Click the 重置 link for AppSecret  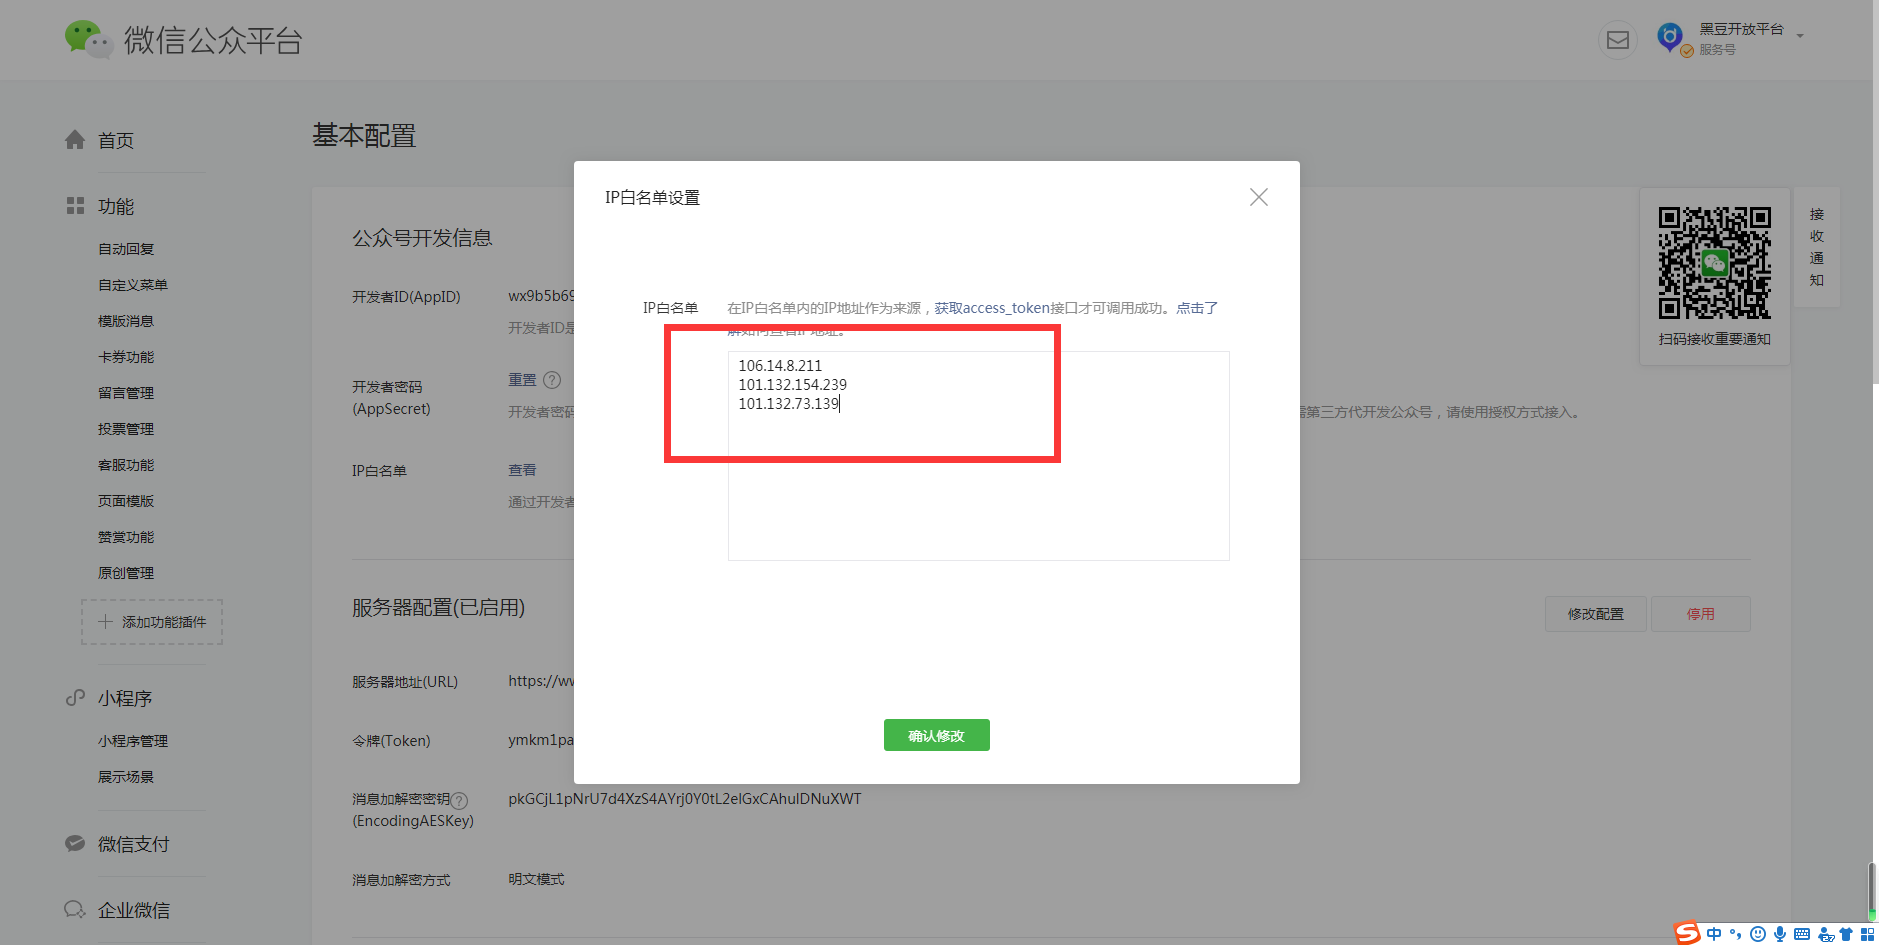[x=522, y=380]
